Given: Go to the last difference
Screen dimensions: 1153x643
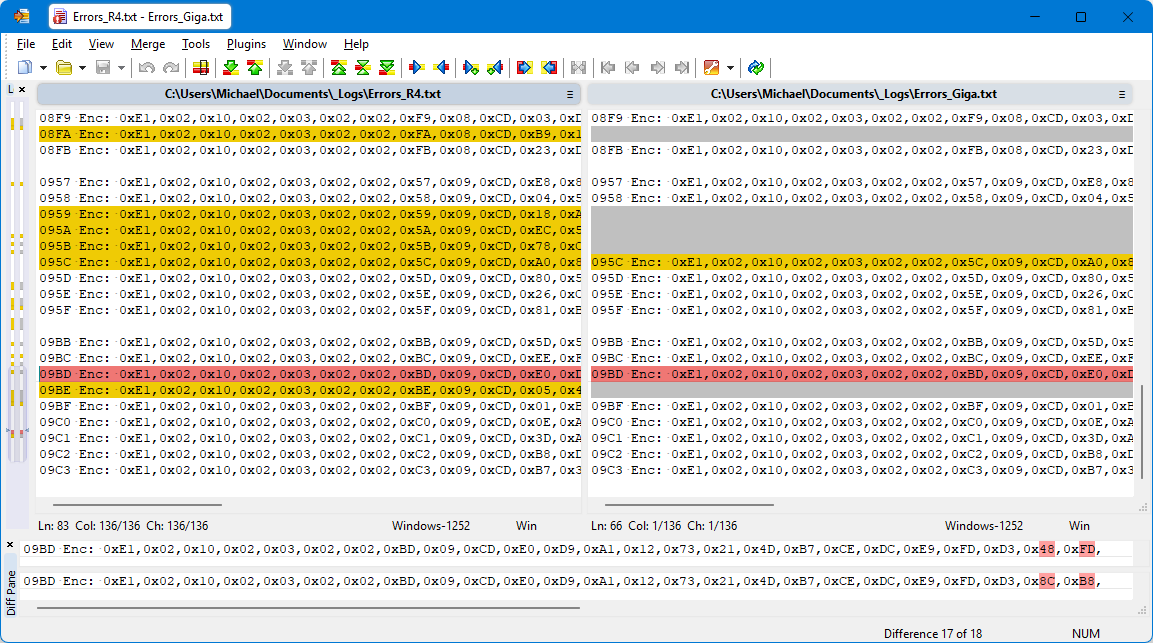Looking at the screenshot, I should click(387, 68).
